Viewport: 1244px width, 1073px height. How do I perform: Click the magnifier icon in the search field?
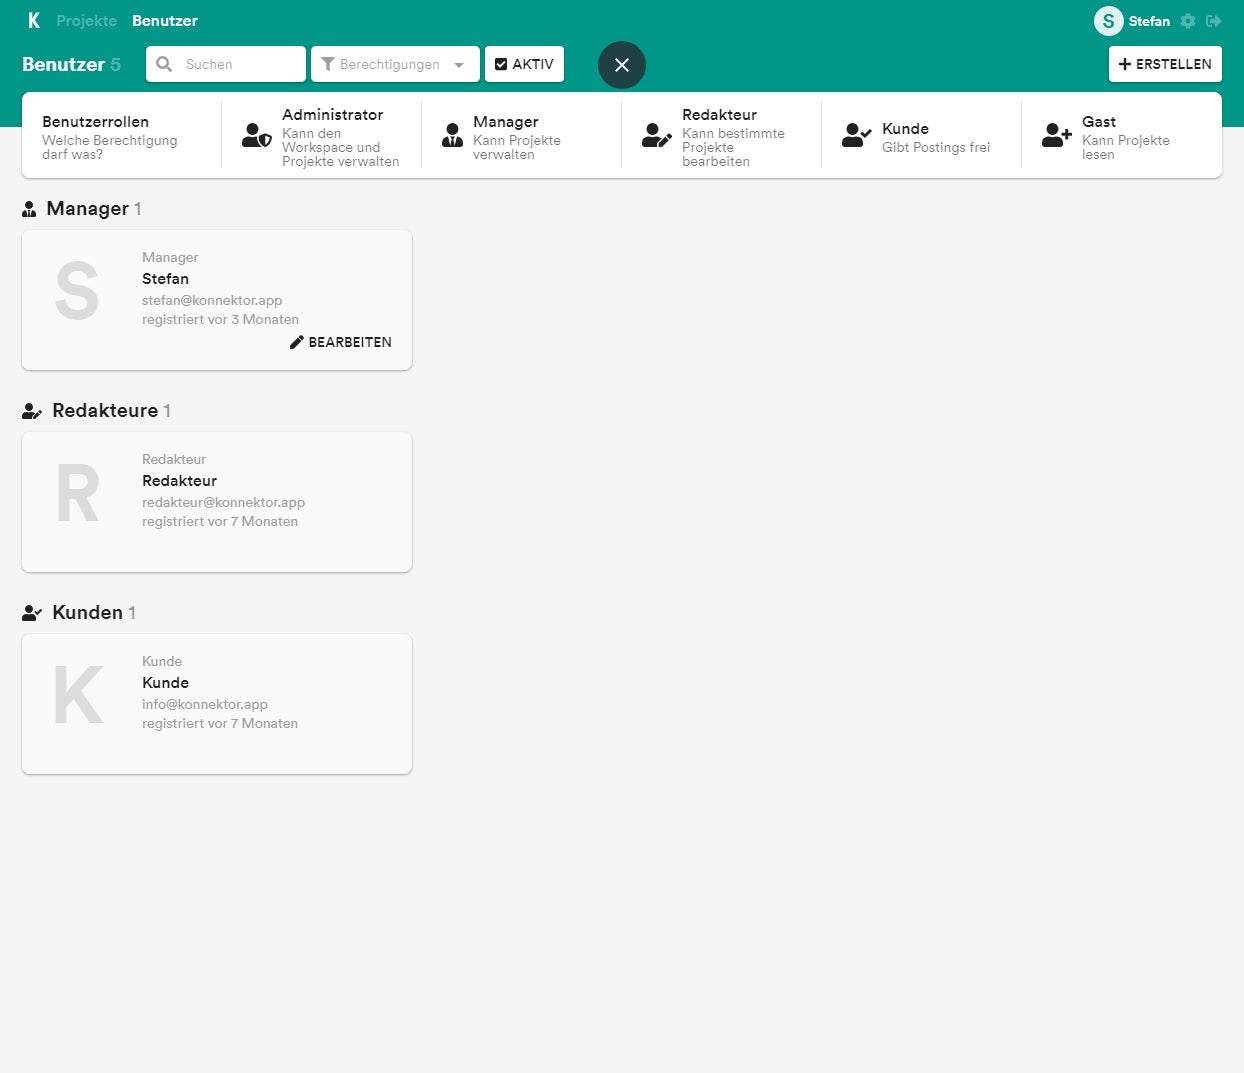(164, 64)
